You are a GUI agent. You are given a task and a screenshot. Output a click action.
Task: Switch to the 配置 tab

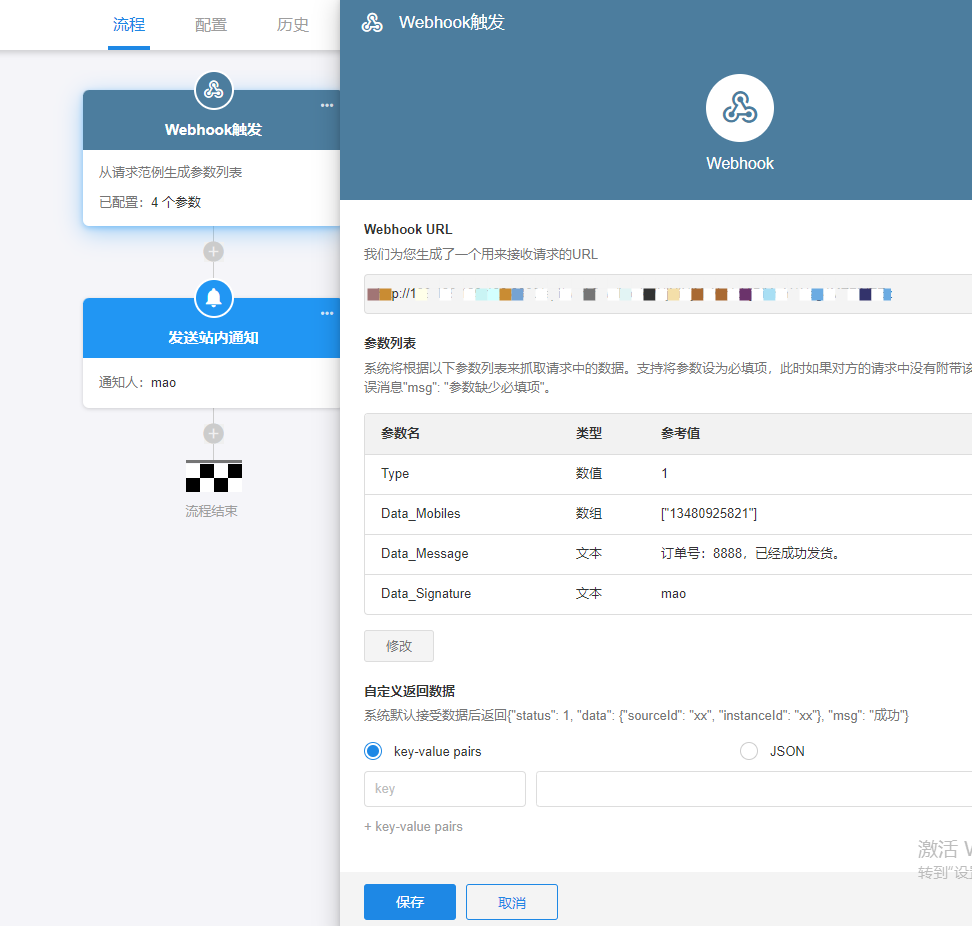[x=211, y=25]
